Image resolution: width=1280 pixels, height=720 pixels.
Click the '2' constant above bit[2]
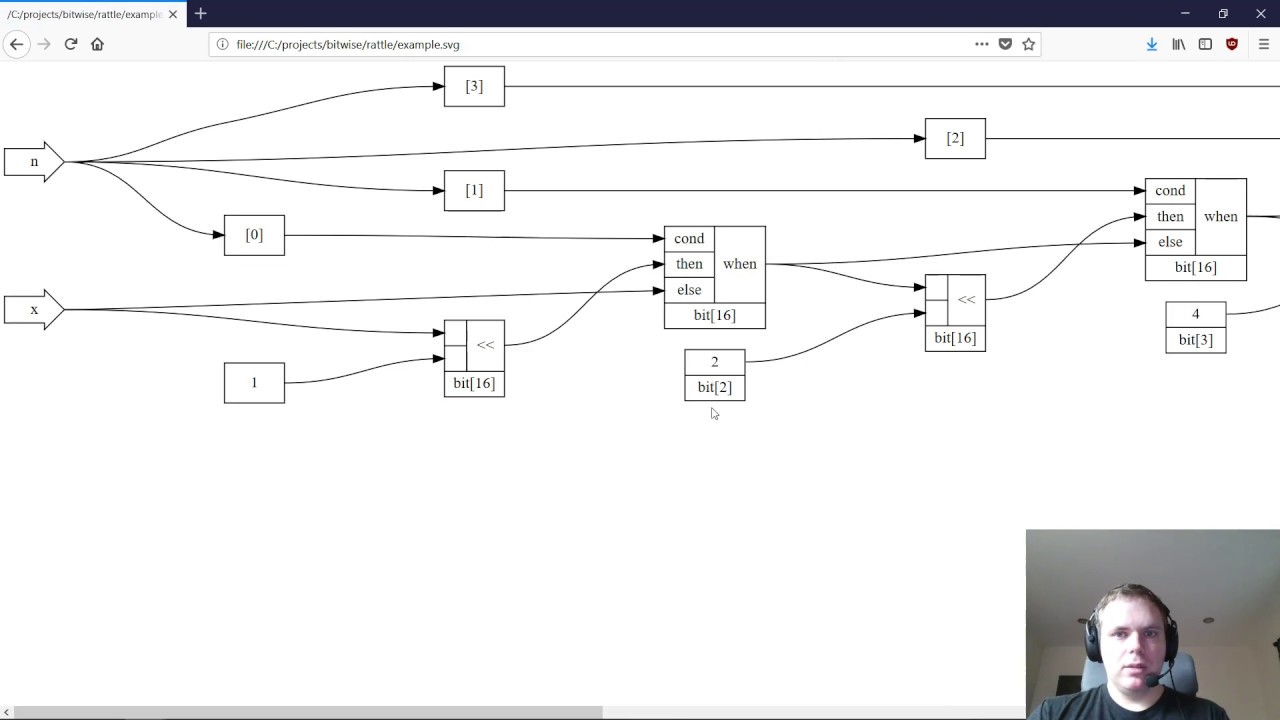point(715,362)
